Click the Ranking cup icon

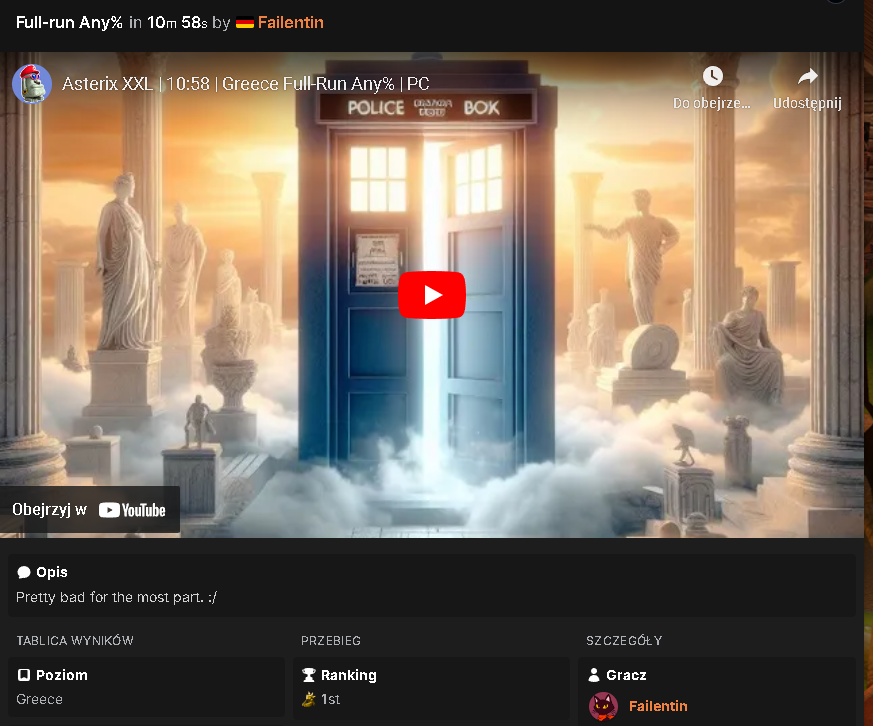[308, 675]
